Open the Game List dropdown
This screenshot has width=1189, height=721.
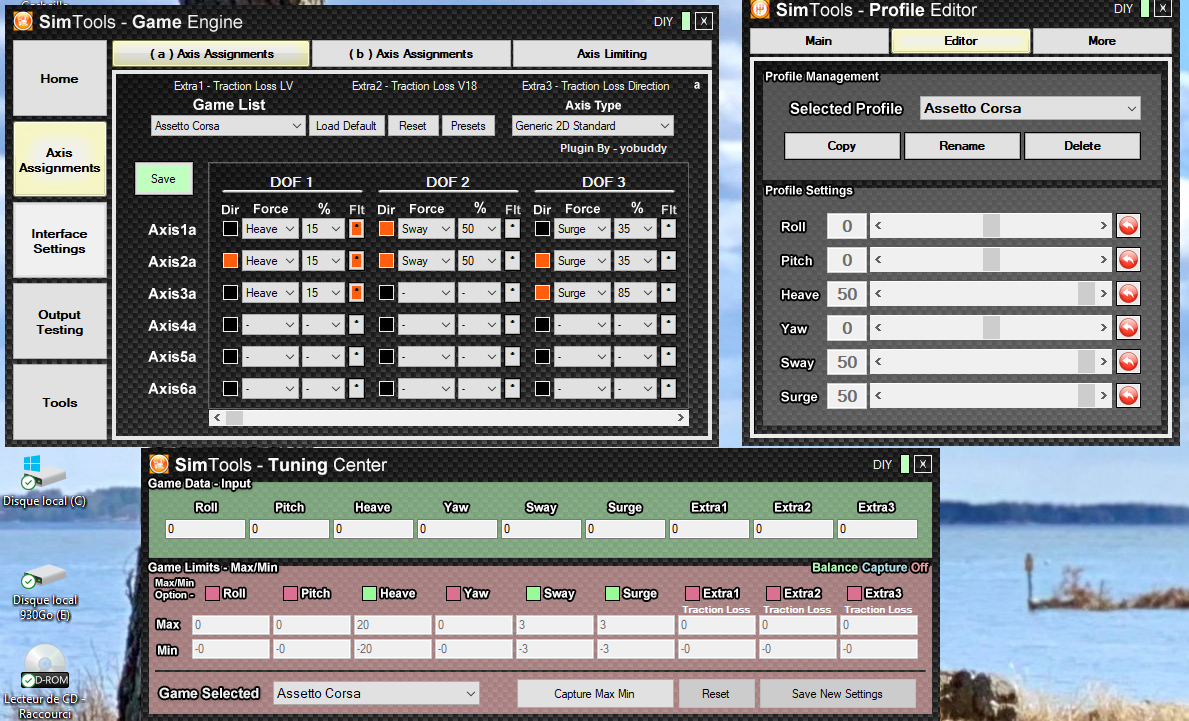[227, 126]
